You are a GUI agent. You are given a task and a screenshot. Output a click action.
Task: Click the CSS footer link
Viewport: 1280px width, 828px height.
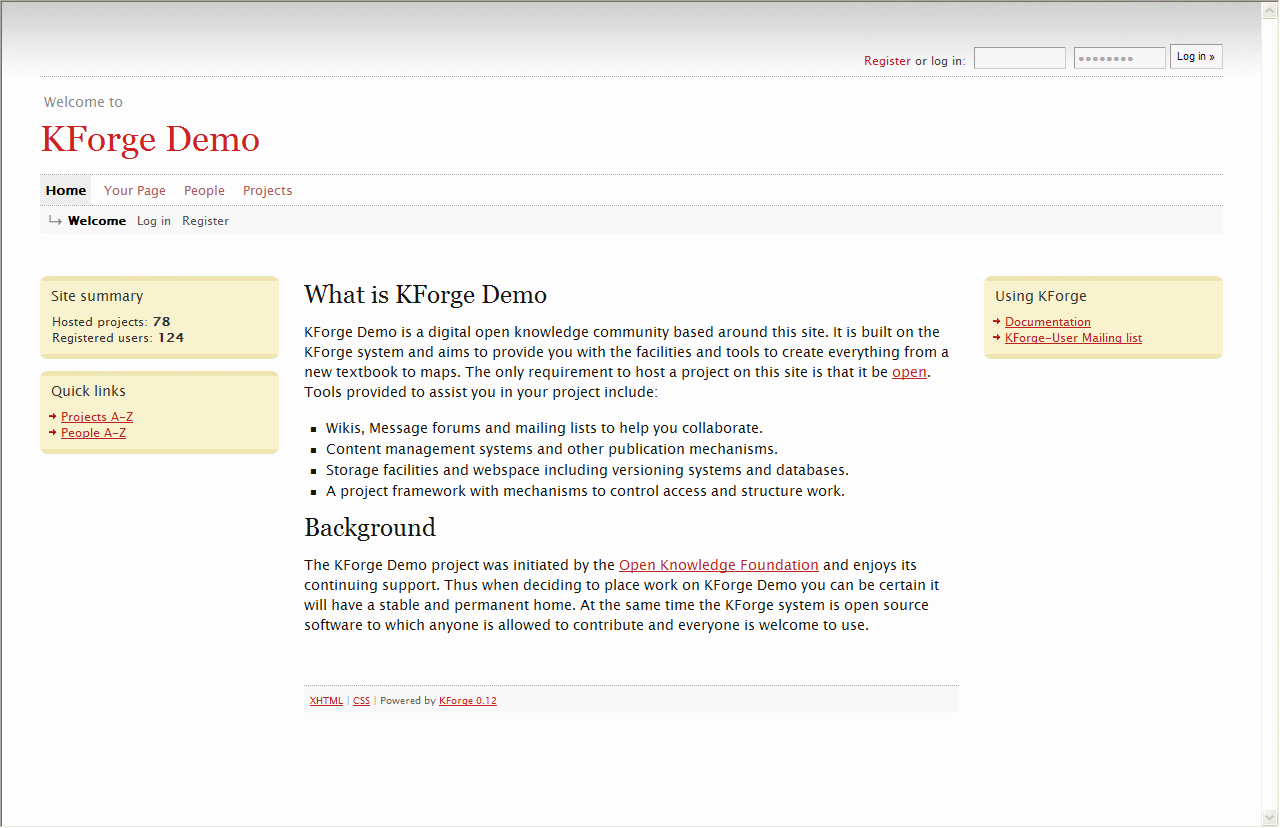(x=361, y=701)
